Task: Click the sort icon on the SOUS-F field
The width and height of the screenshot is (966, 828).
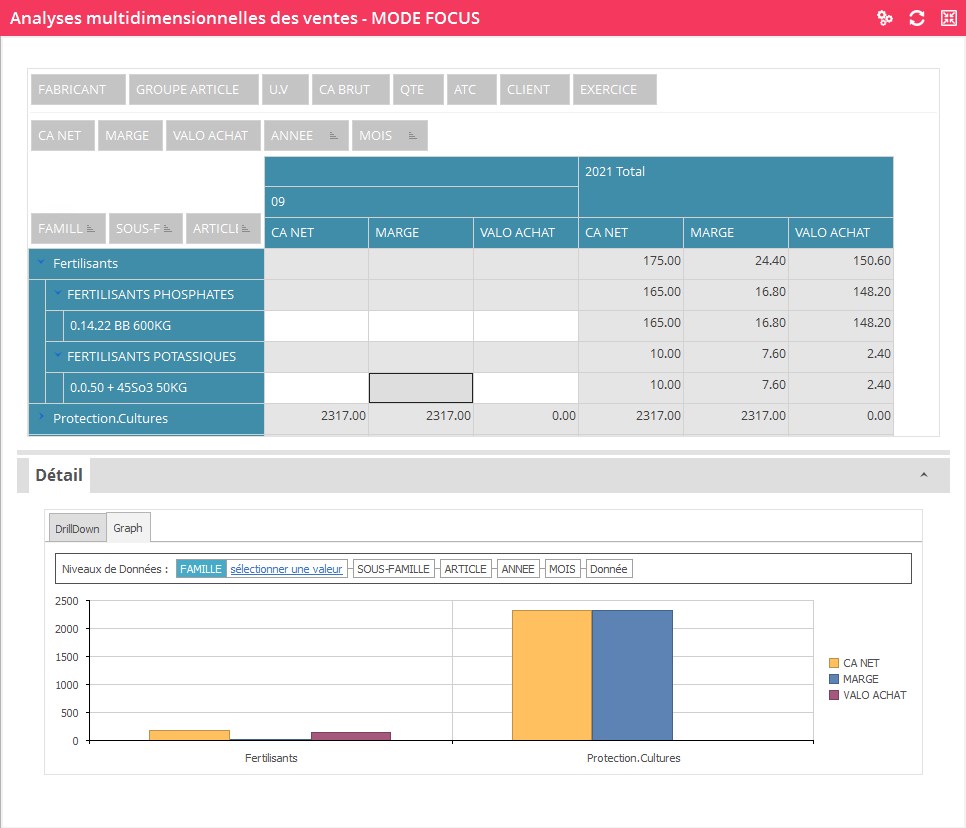Action: point(169,229)
